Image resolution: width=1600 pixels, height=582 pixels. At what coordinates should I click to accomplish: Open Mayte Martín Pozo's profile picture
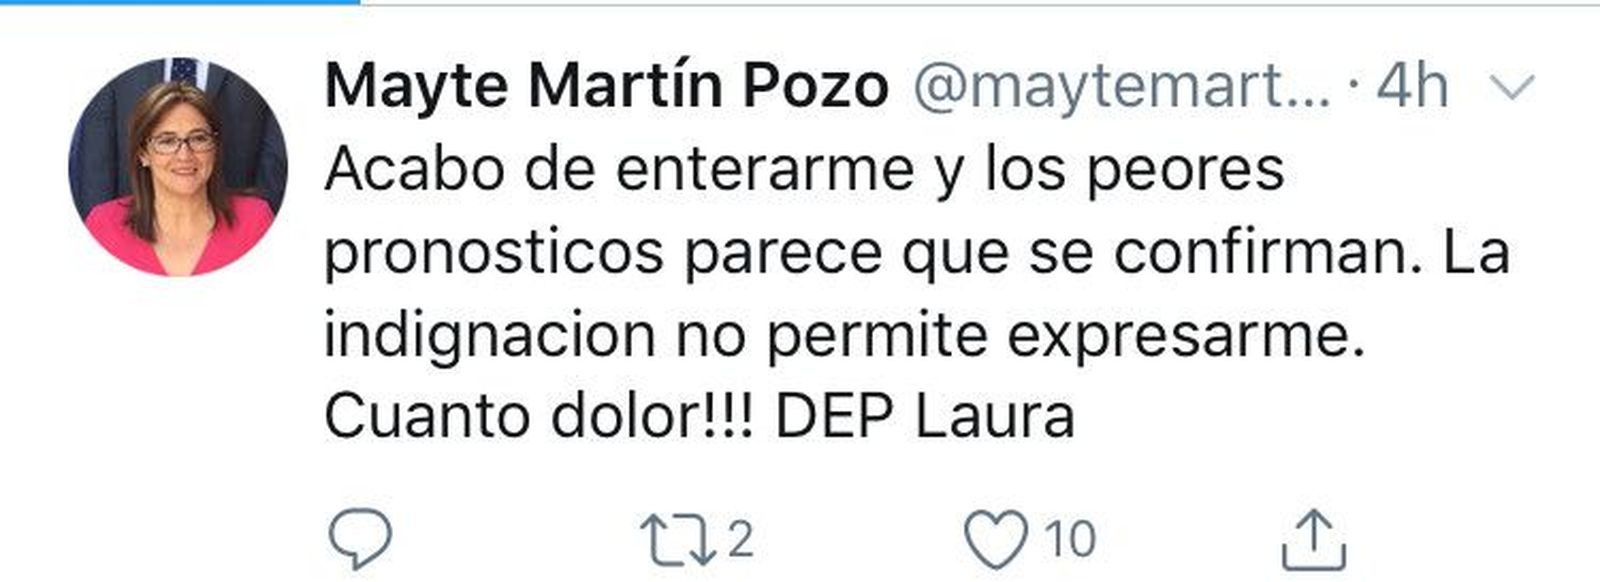[x=178, y=167]
